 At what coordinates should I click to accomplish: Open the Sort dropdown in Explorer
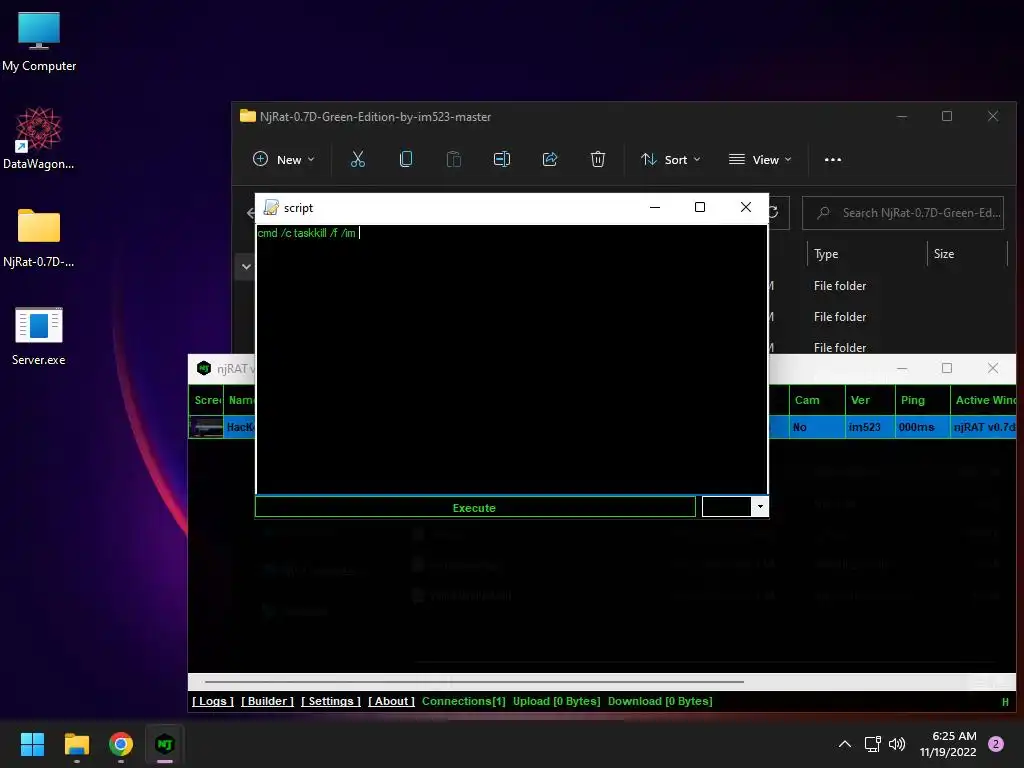click(671, 159)
